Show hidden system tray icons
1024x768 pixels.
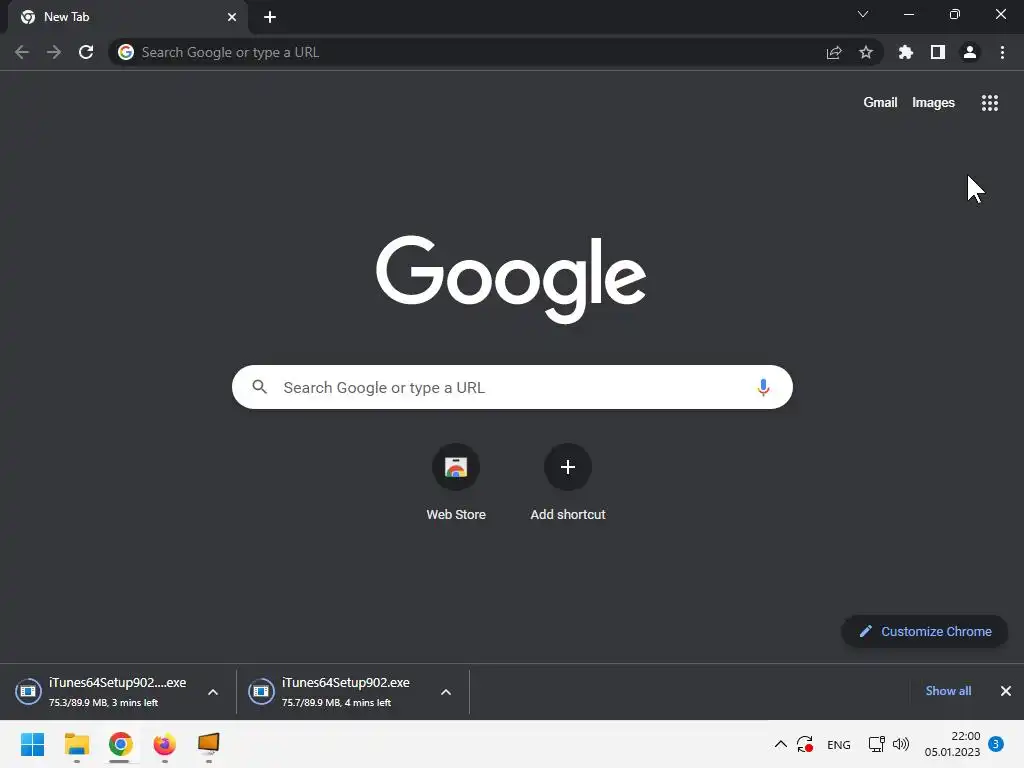(x=780, y=744)
